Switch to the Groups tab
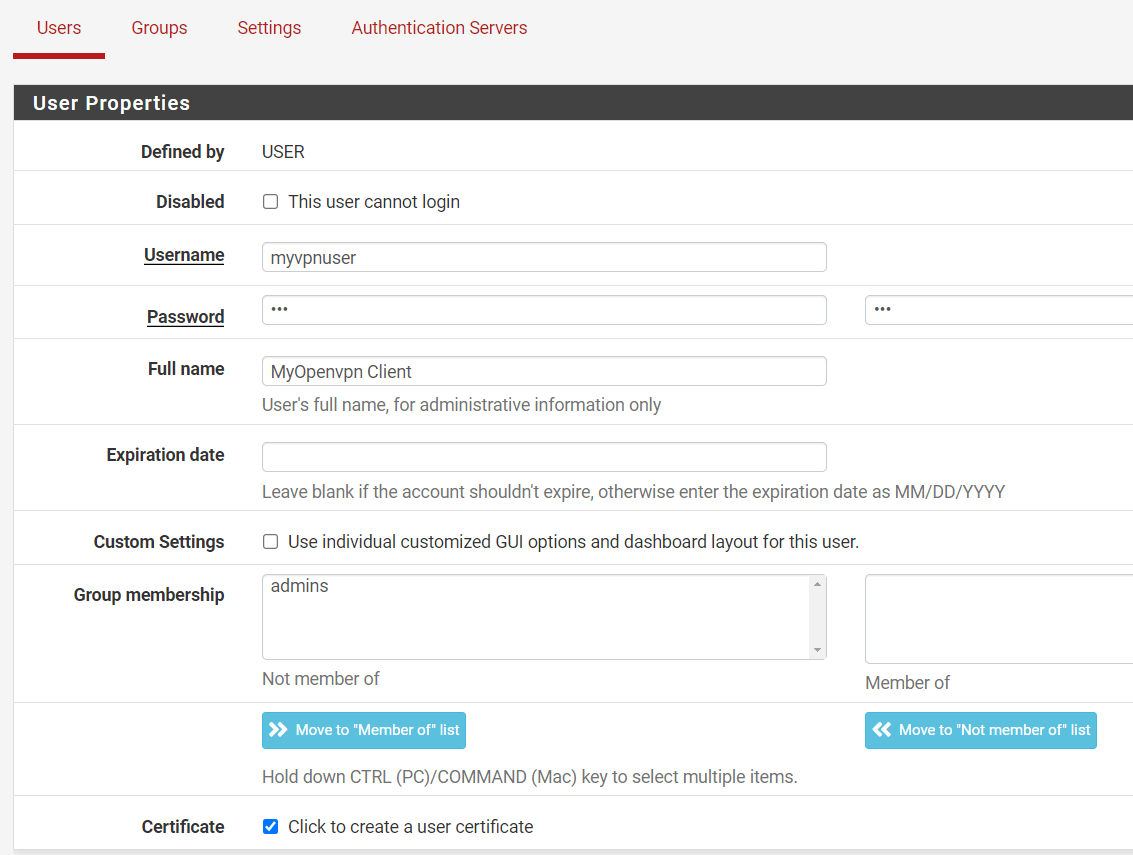The width and height of the screenshot is (1133, 855). 159,28
